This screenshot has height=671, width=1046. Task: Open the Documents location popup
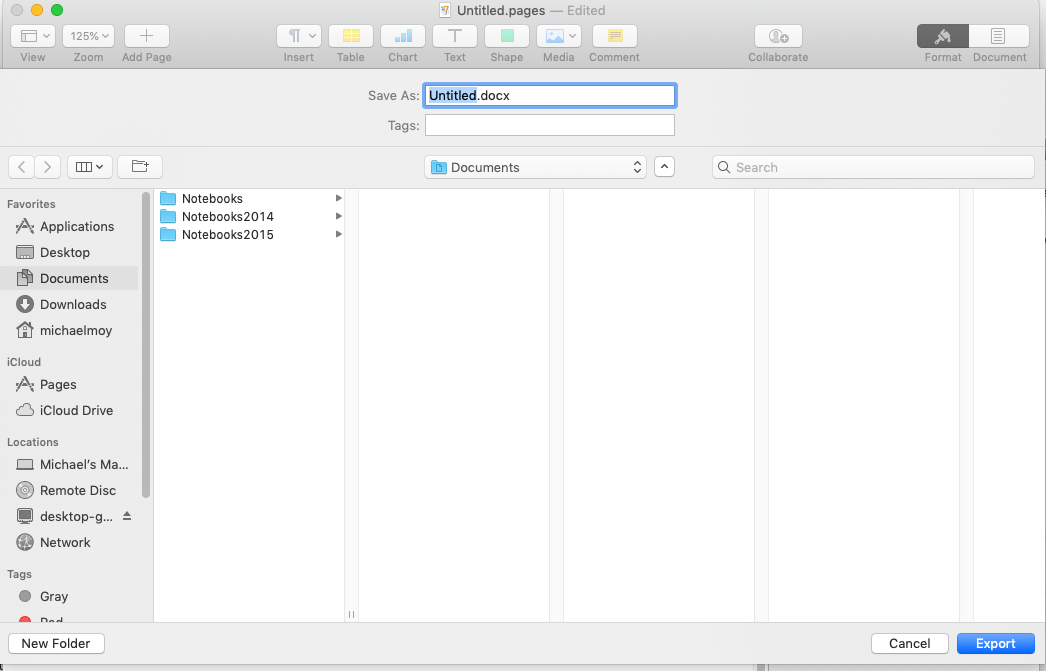536,167
